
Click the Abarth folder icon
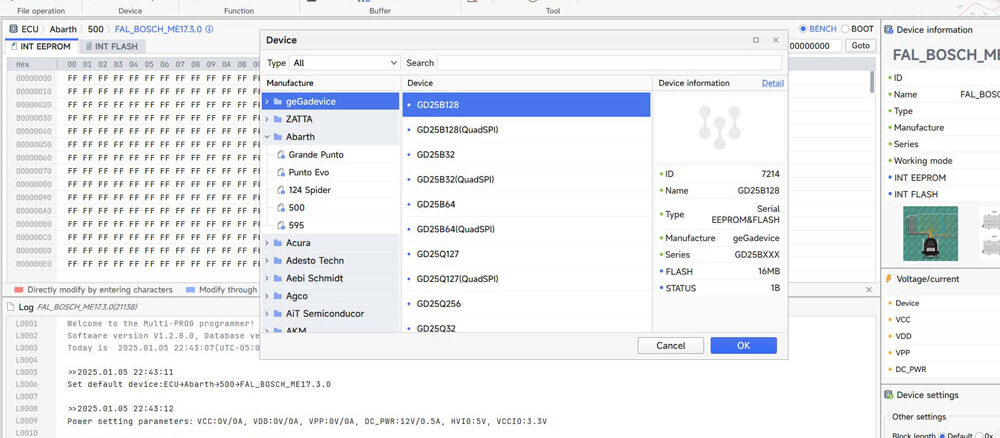click(x=277, y=137)
